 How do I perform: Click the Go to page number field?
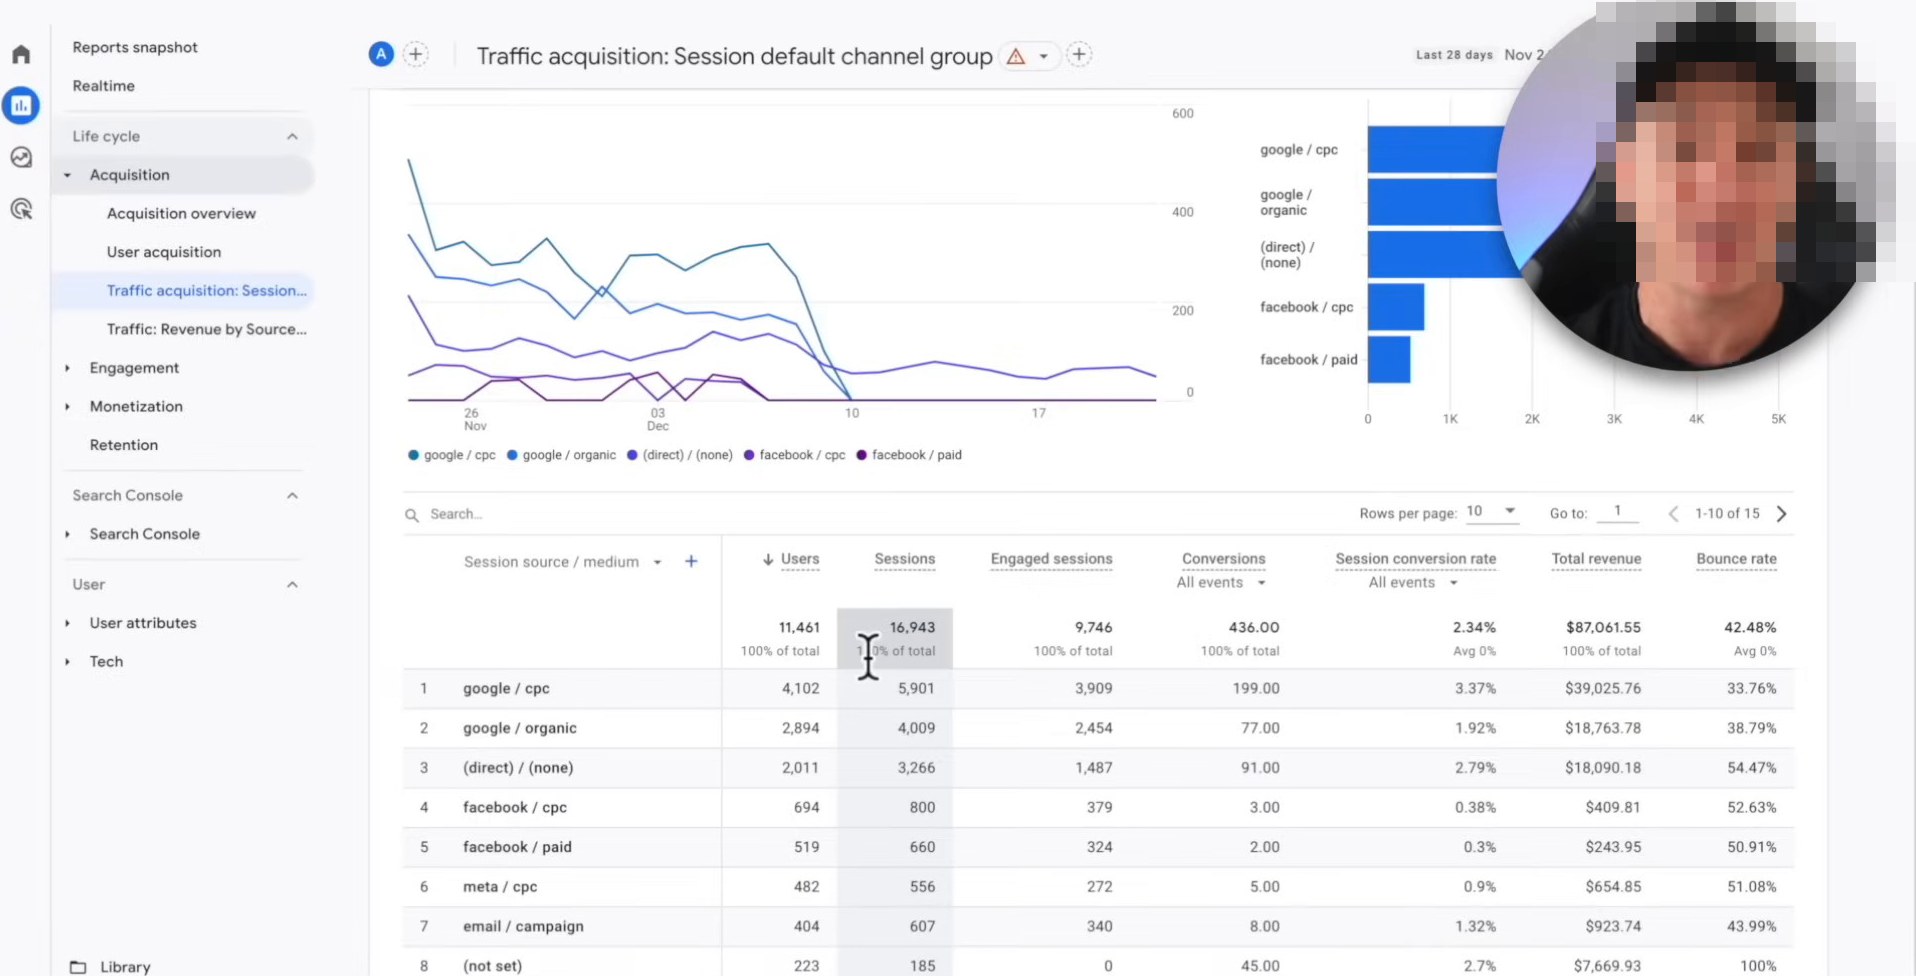coord(1617,511)
